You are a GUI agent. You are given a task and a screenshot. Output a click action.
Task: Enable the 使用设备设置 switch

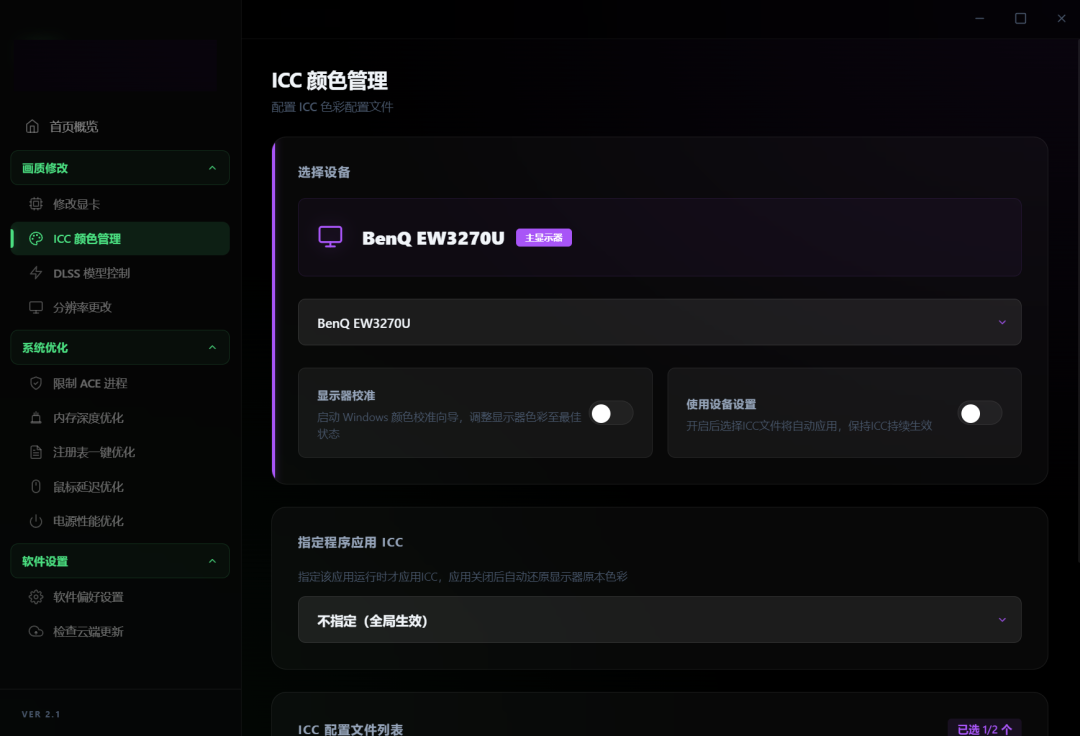pos(979,413)
